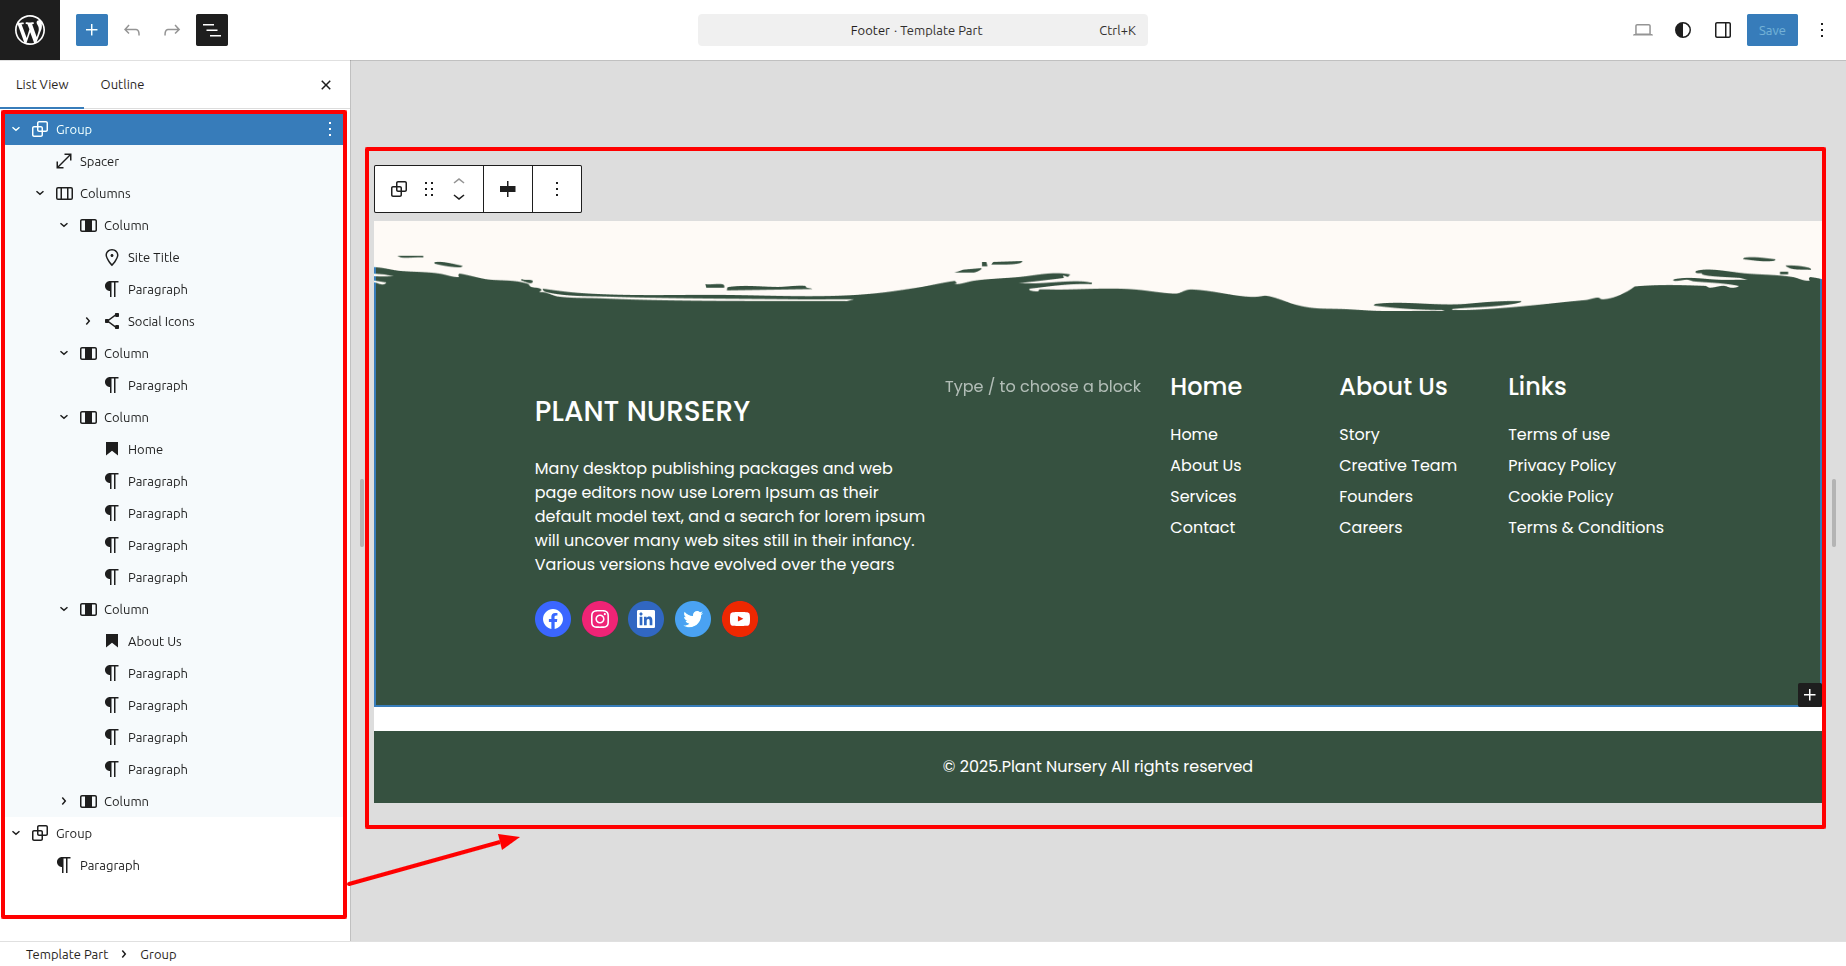Click the YouTube social icon
Viewport: 1846px width, 966px height.
point(740,619)
